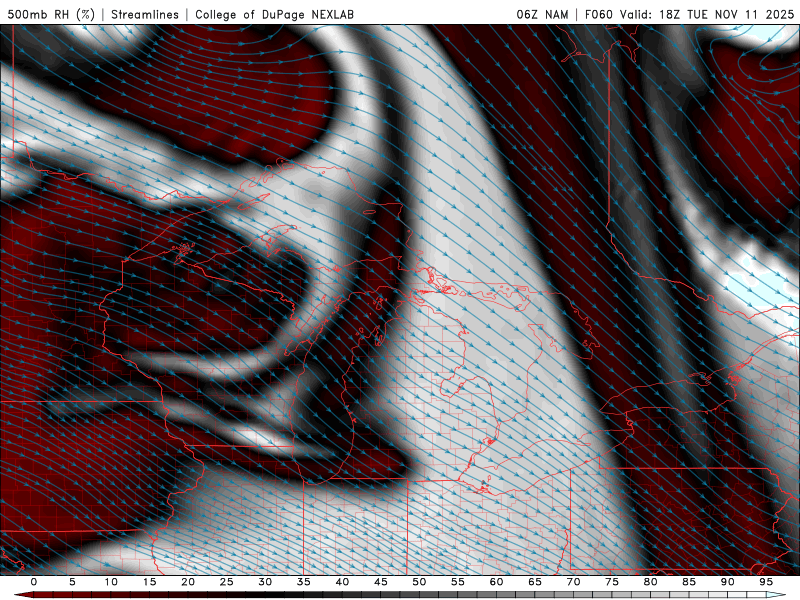Click the '20' colorbar scale label
The width and height of the screenshot is (800, 600).
(188, 582)
